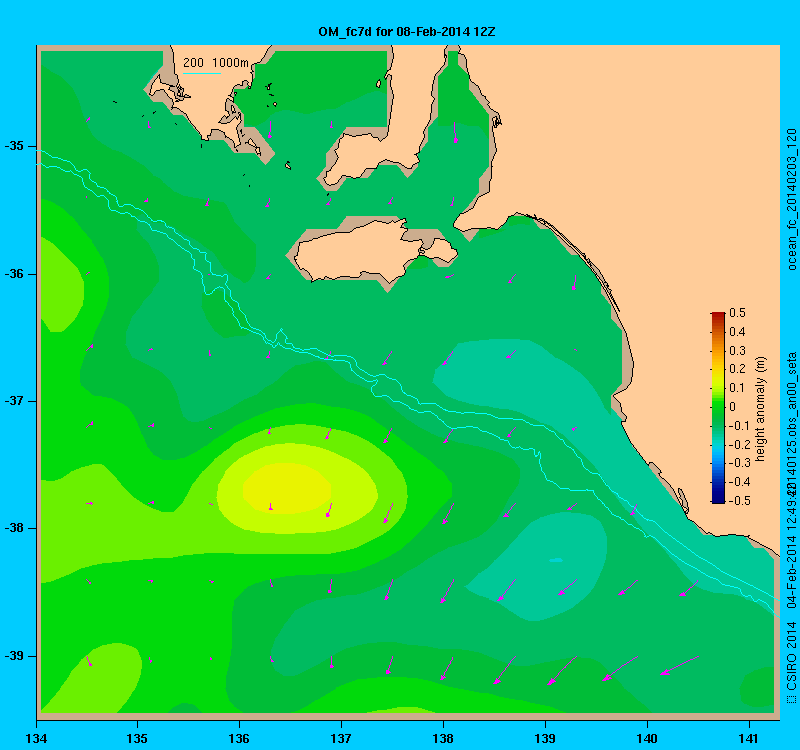Image resolution: width=800 pixels, height=750 pixels.
Task: Select the 140 longitude axis label
Action: (647, 738)
